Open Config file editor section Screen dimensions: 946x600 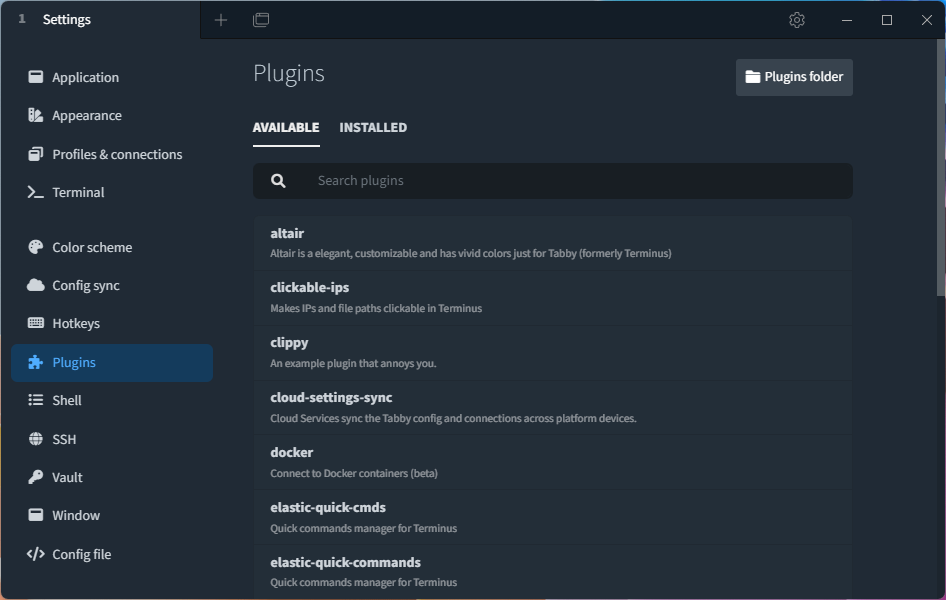tap(112, 554)
